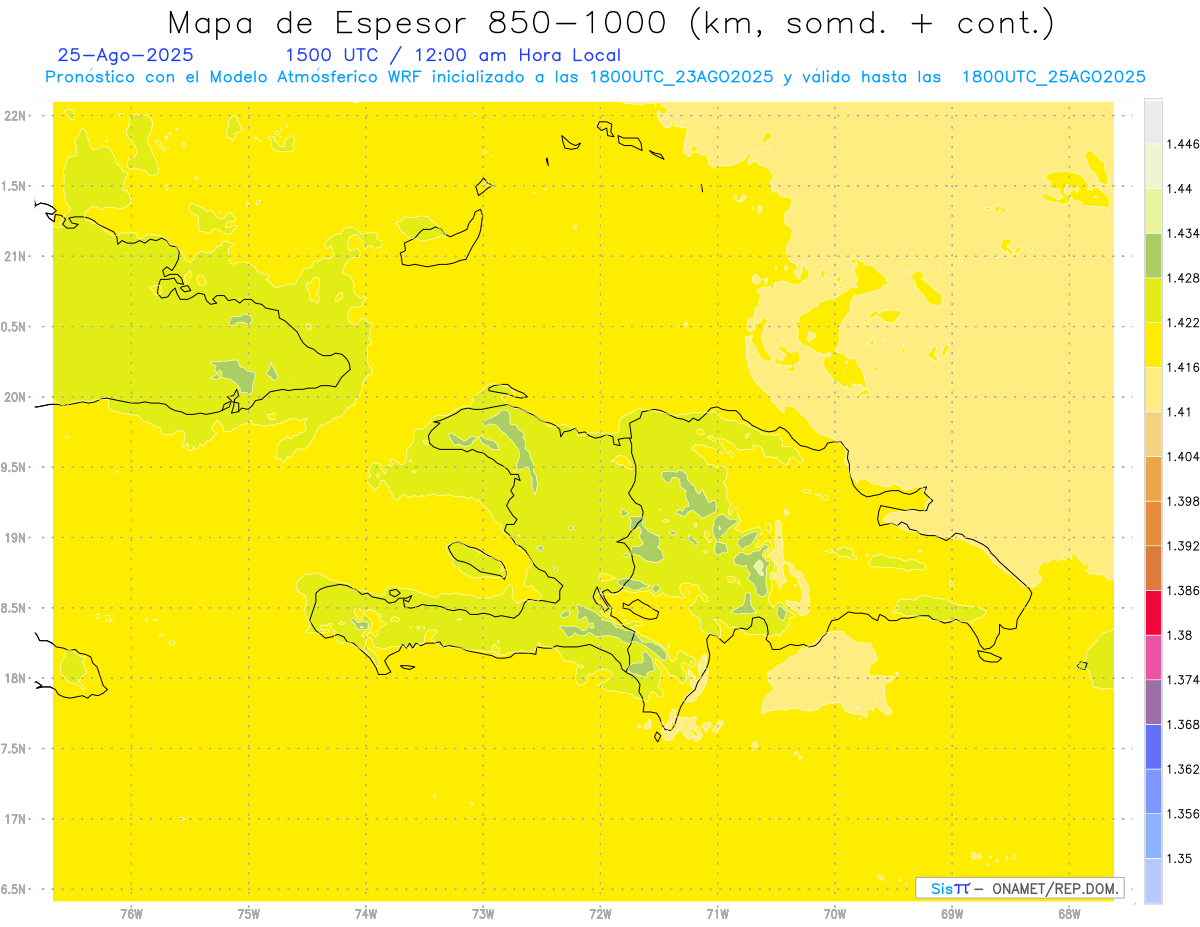Click the '20N' latitude label
The image size is (1200, 927).
(16, 397)
